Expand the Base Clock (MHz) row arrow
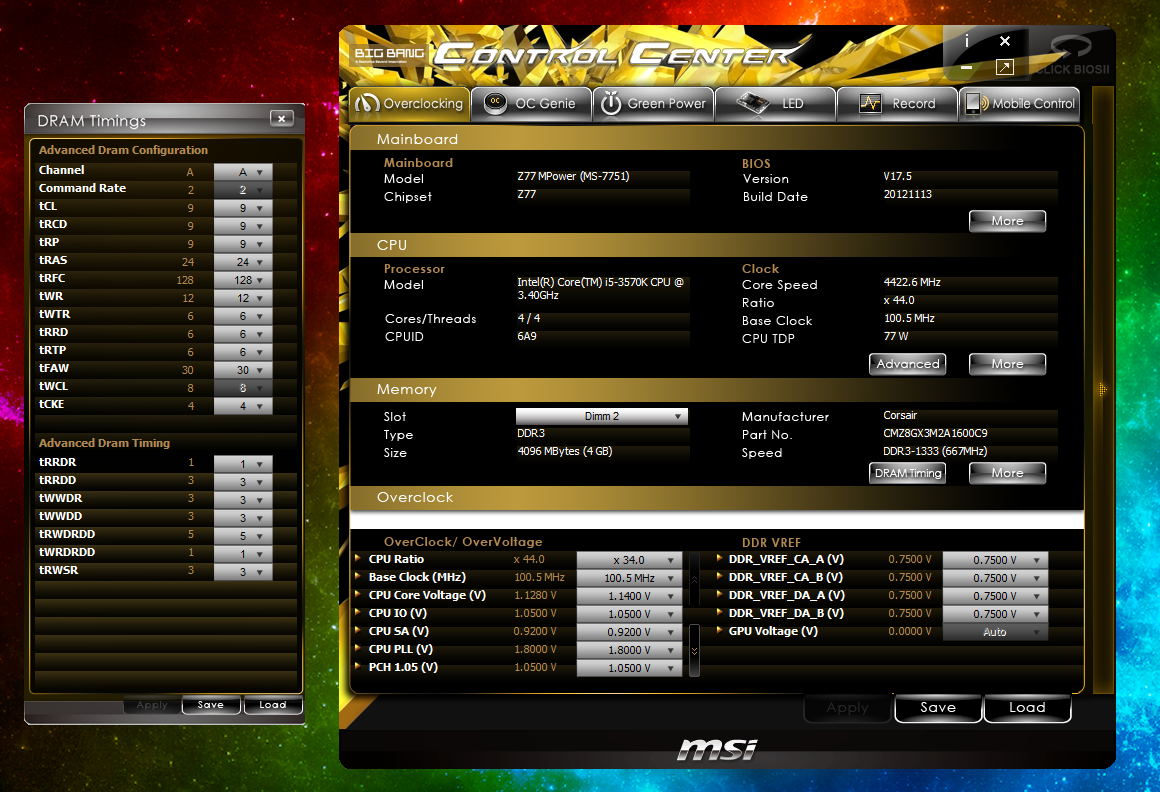Viewport: 1160px width, 792px height. pos(358,576)
